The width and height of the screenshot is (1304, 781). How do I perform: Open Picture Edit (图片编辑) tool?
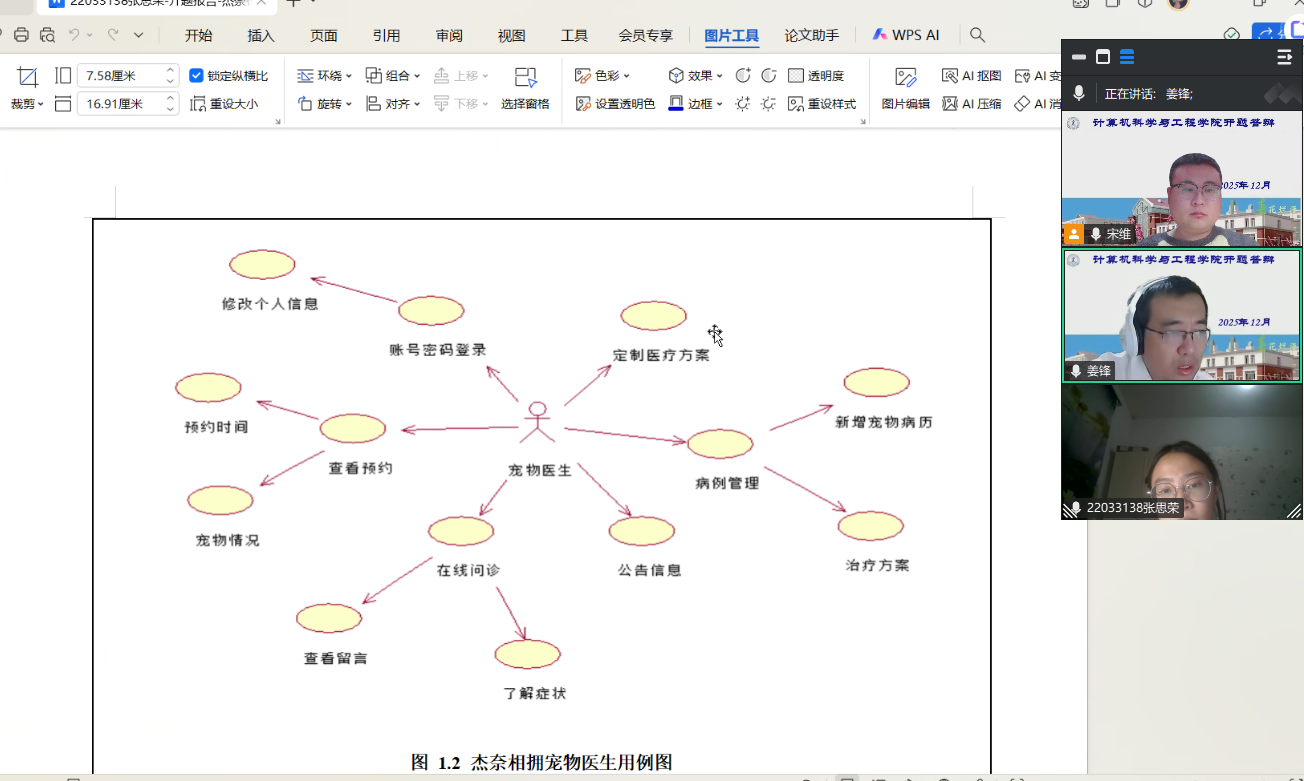[905, 88]
